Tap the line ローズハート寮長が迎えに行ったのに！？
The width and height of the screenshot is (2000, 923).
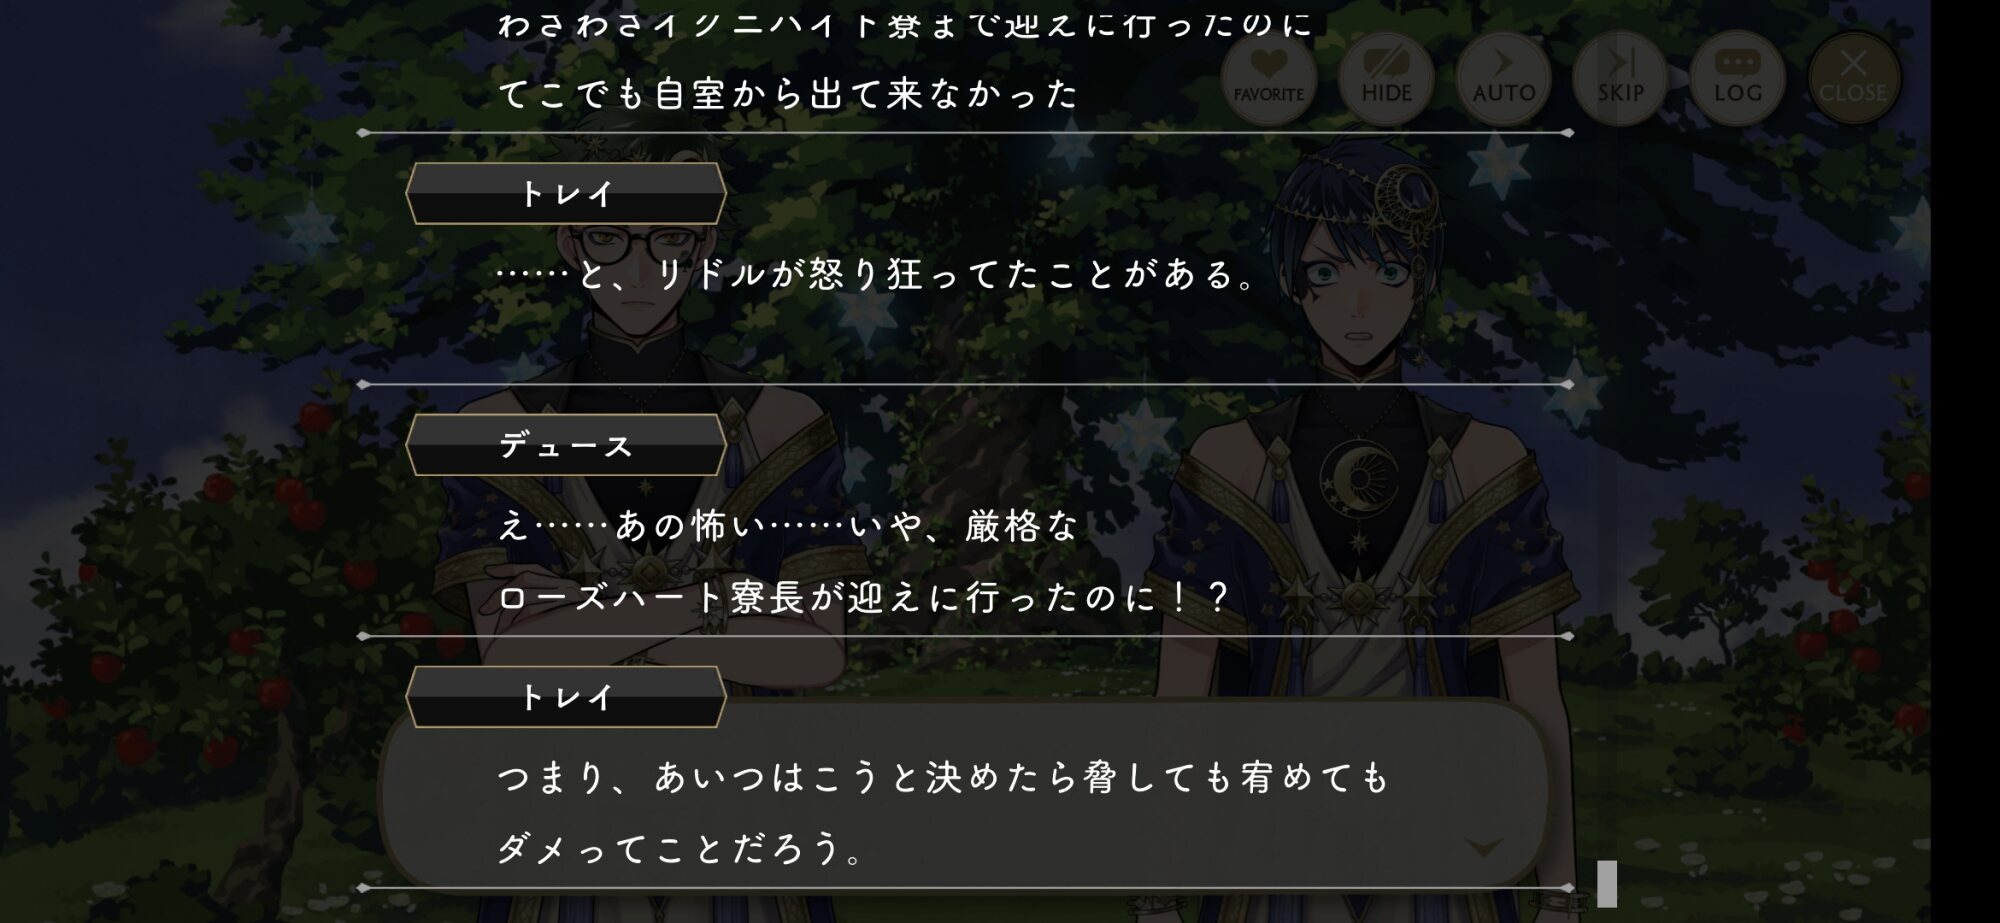coord(863,598)
